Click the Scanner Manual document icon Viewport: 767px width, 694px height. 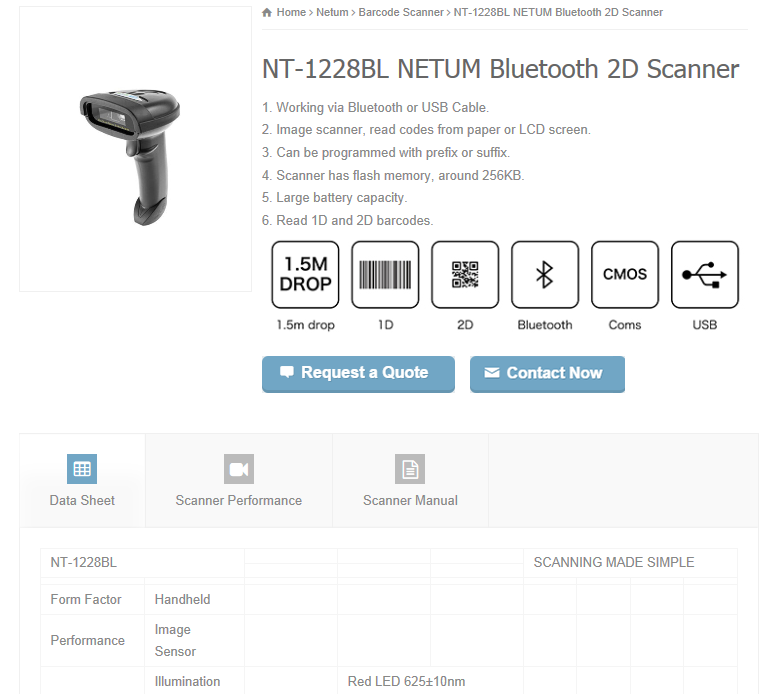point(410,469)
